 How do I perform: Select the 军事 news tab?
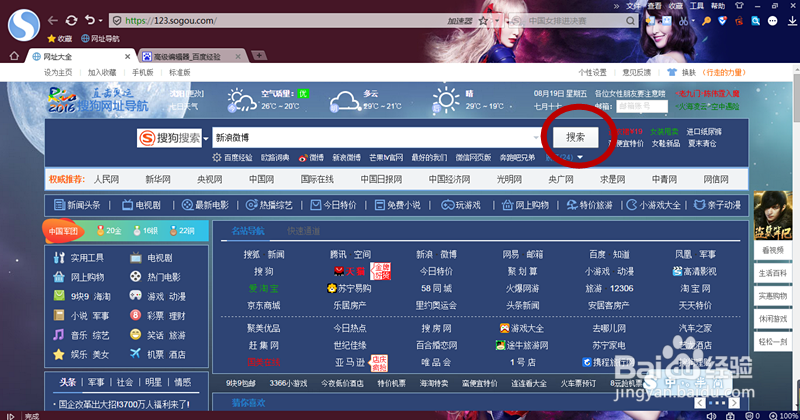click(96, 382)
